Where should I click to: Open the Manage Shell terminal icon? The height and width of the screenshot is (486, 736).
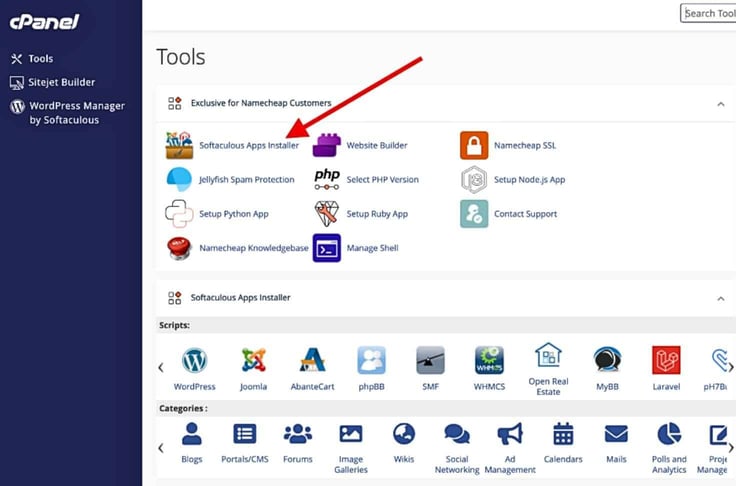pyautogui.click(x=327, y=248)
